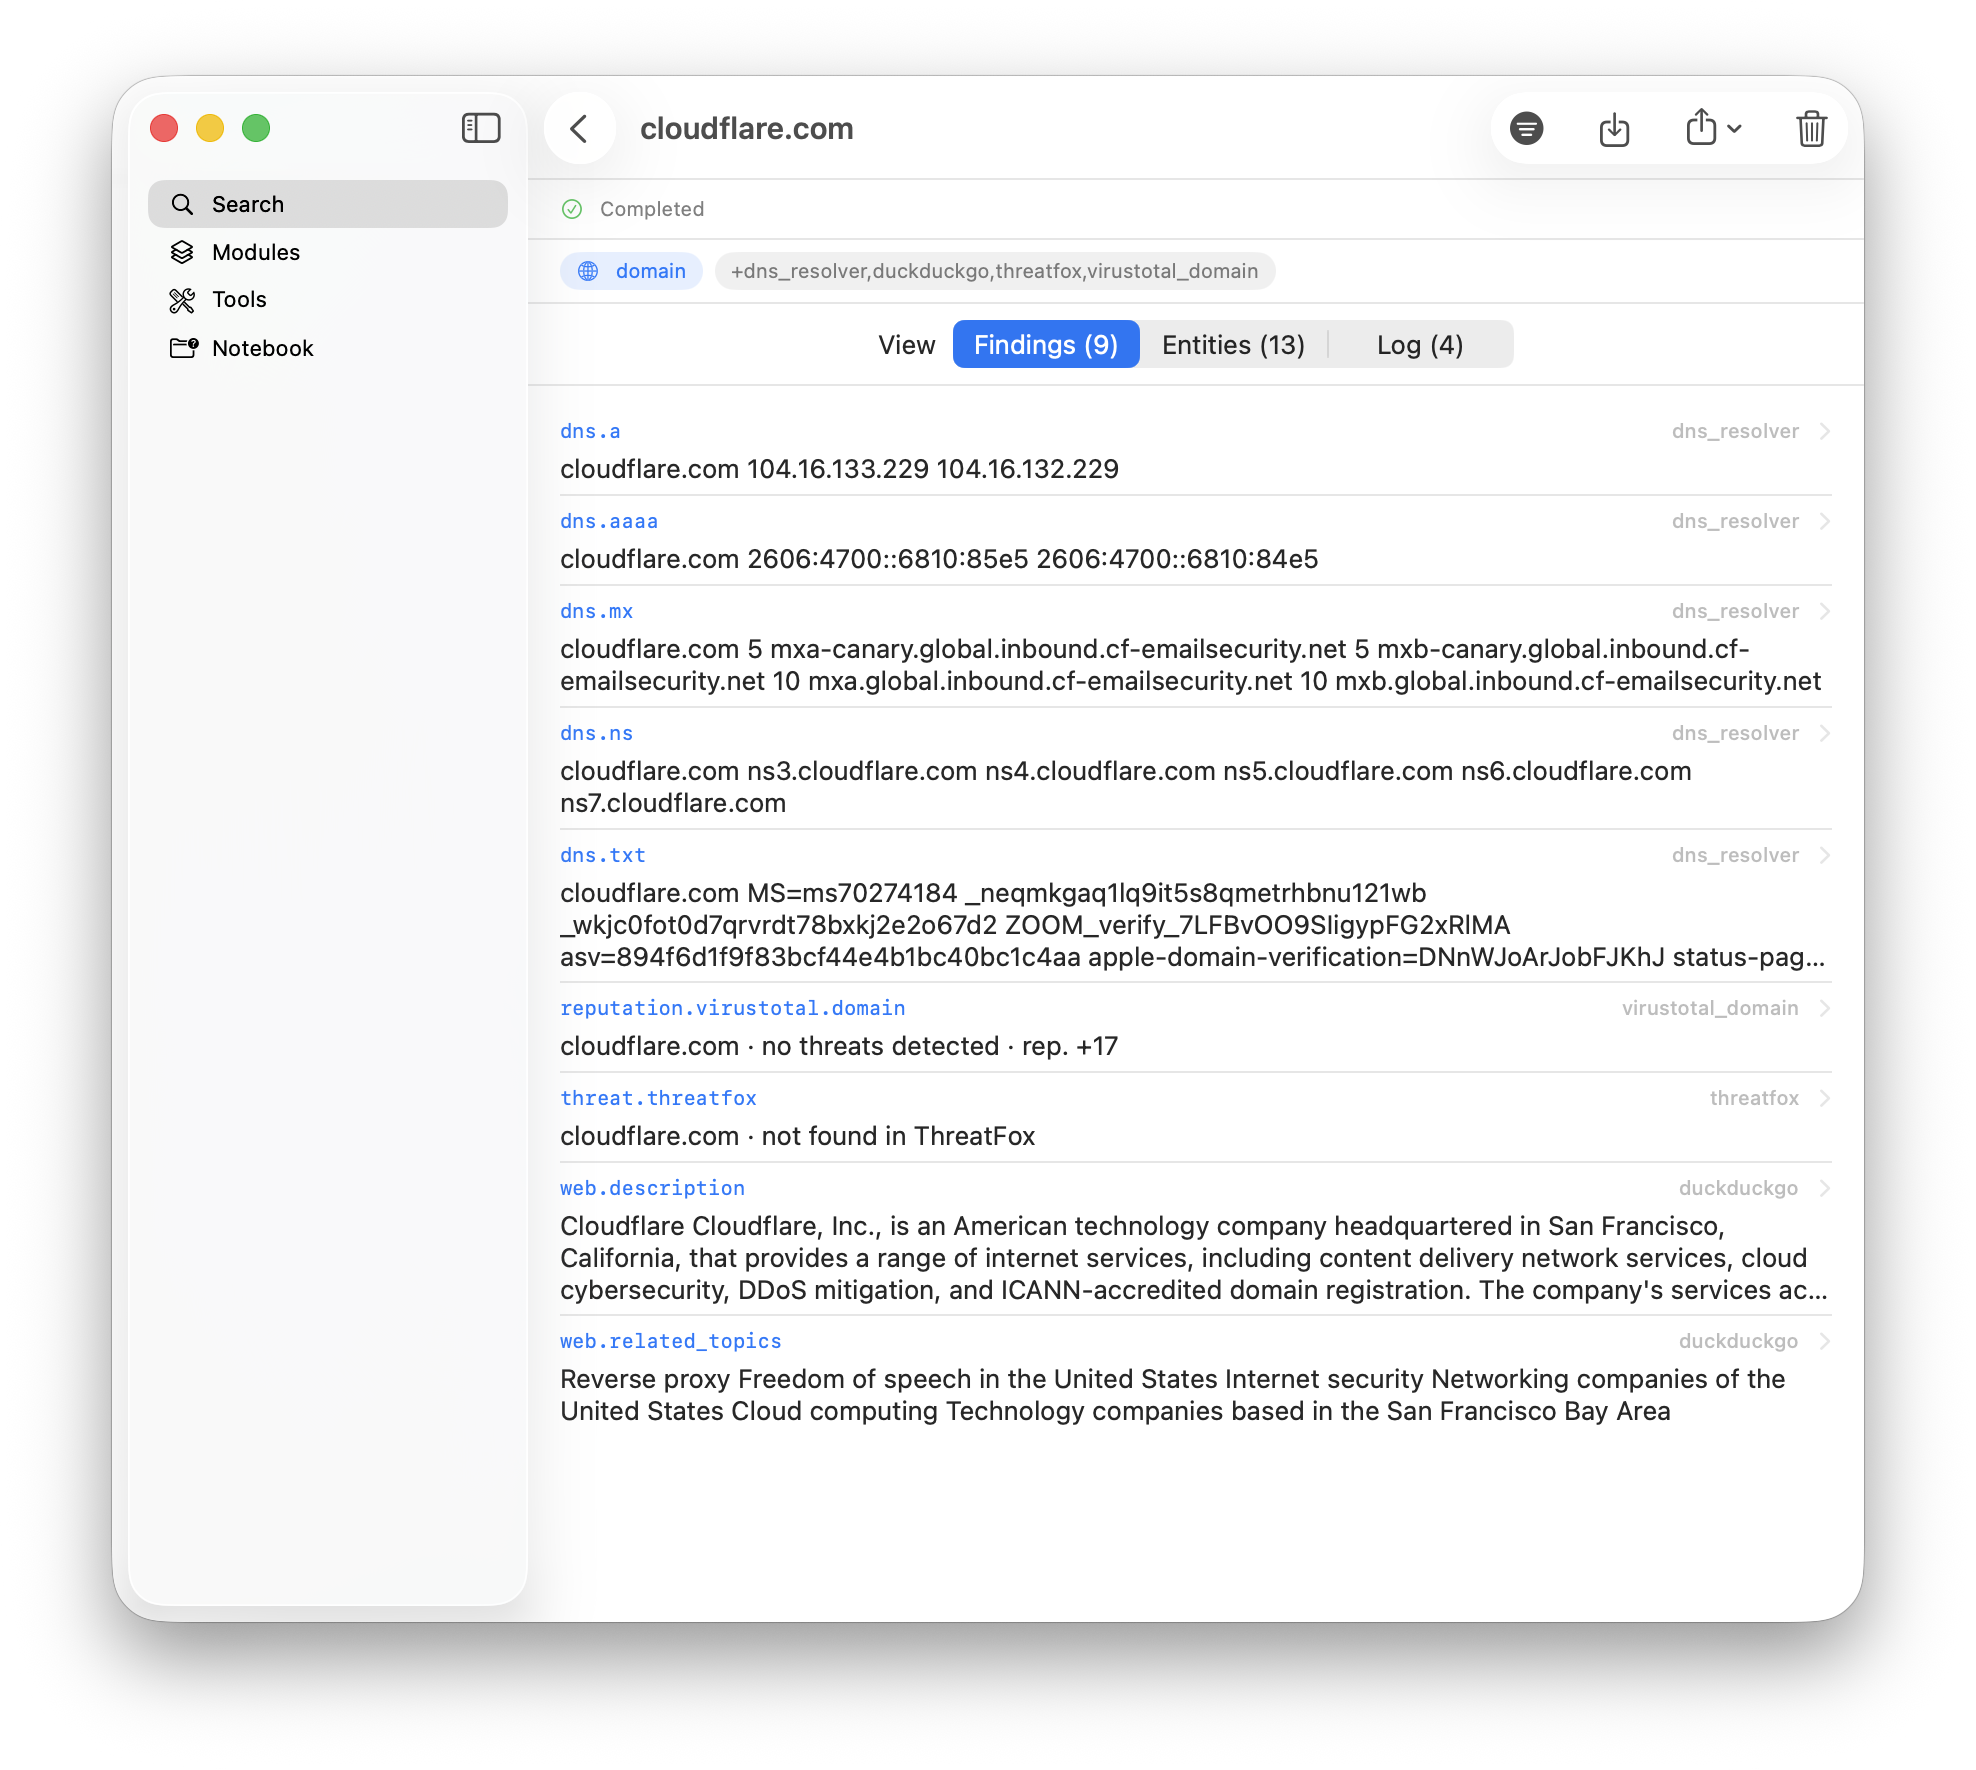The height and width of the screenshot is (1770, 1976).
Task: Open the dns.mx finding label
Action: point(597,611)
